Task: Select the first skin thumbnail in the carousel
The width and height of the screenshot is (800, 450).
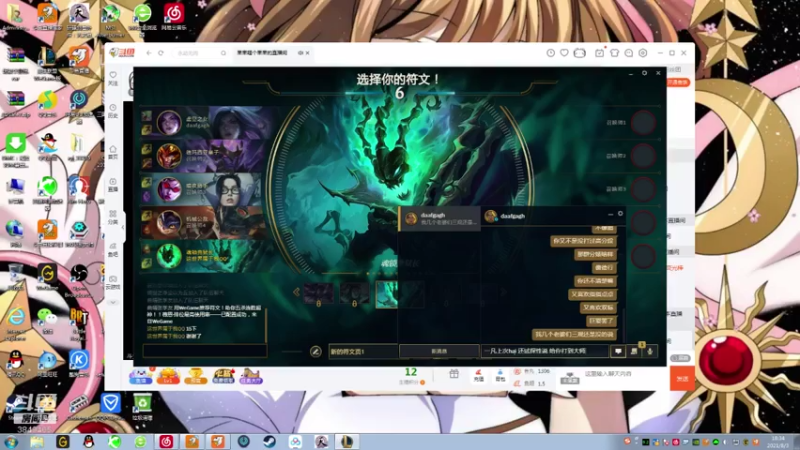Action: [319, 293]
